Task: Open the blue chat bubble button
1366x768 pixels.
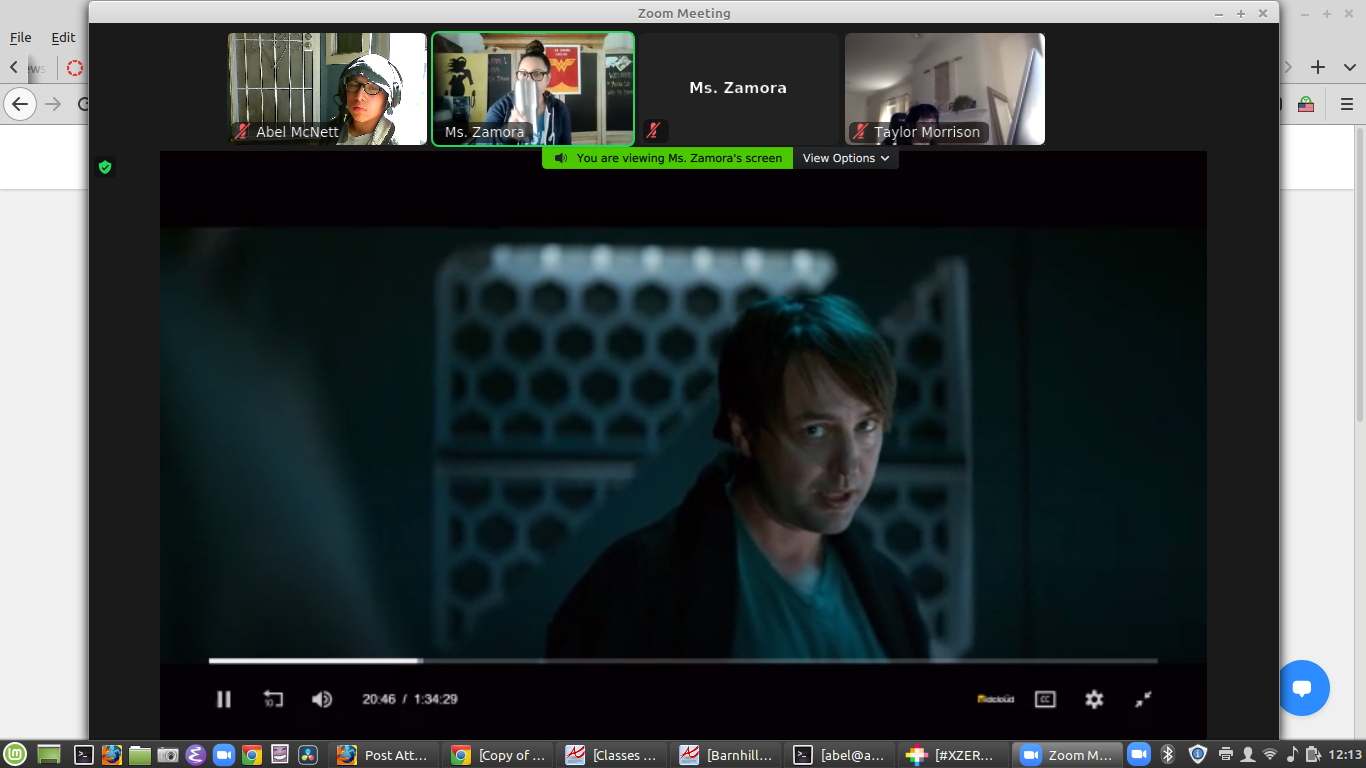Action: coord(1302,688)
